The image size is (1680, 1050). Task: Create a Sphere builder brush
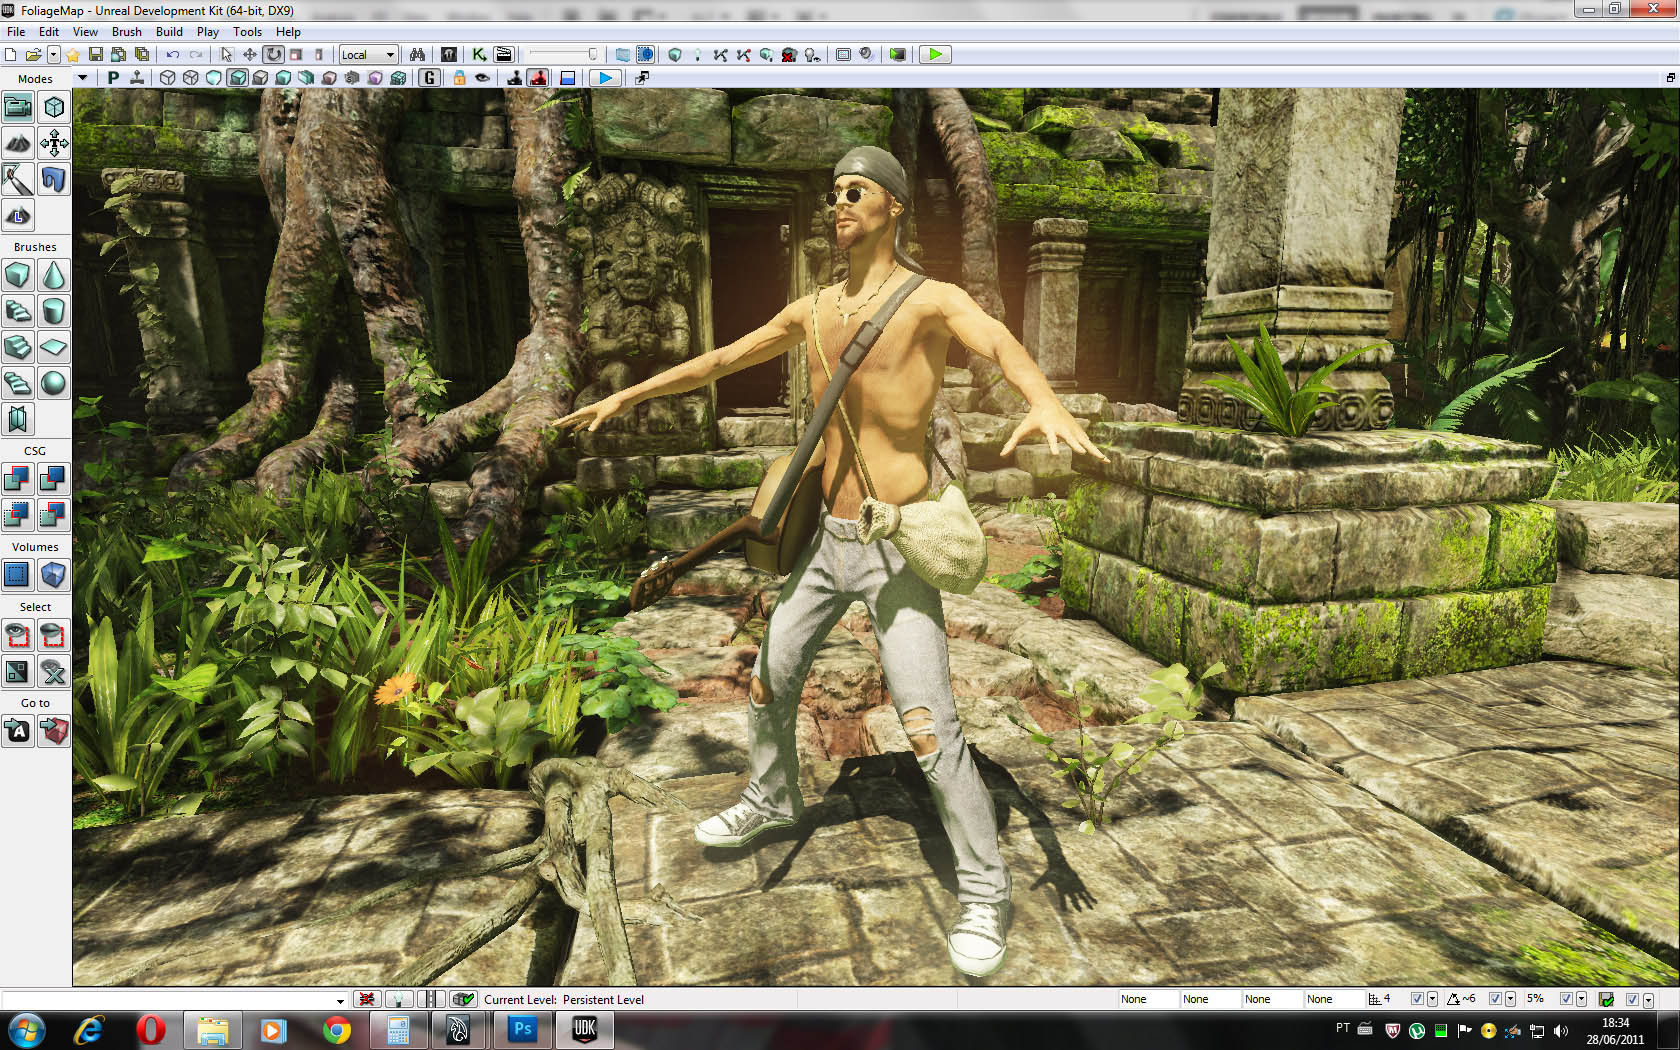tap(54, 384)
